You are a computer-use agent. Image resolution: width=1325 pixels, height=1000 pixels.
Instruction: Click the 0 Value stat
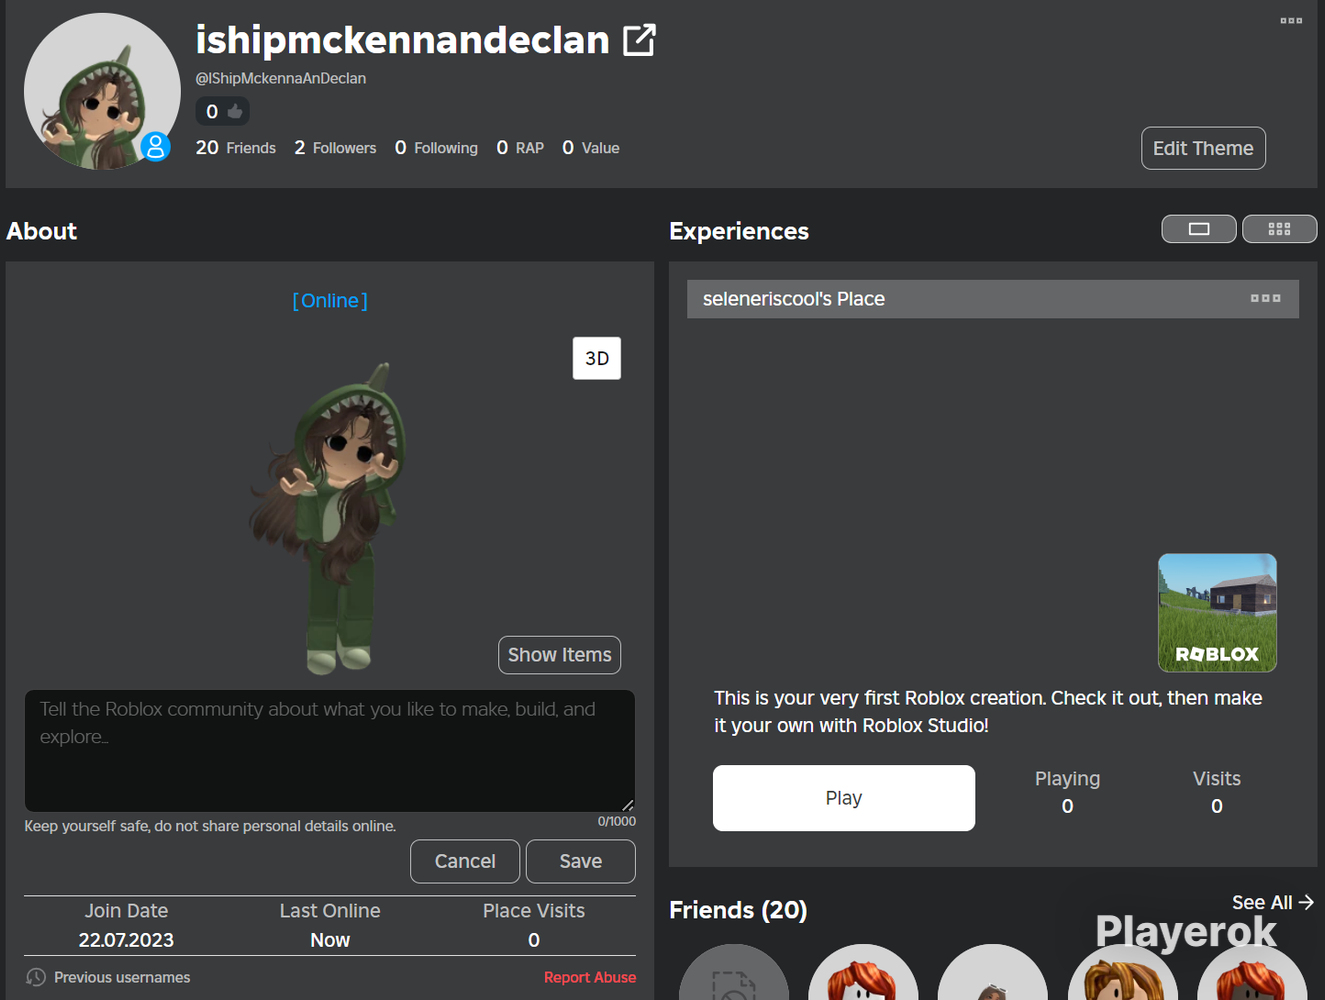click(x=591, y=148)
